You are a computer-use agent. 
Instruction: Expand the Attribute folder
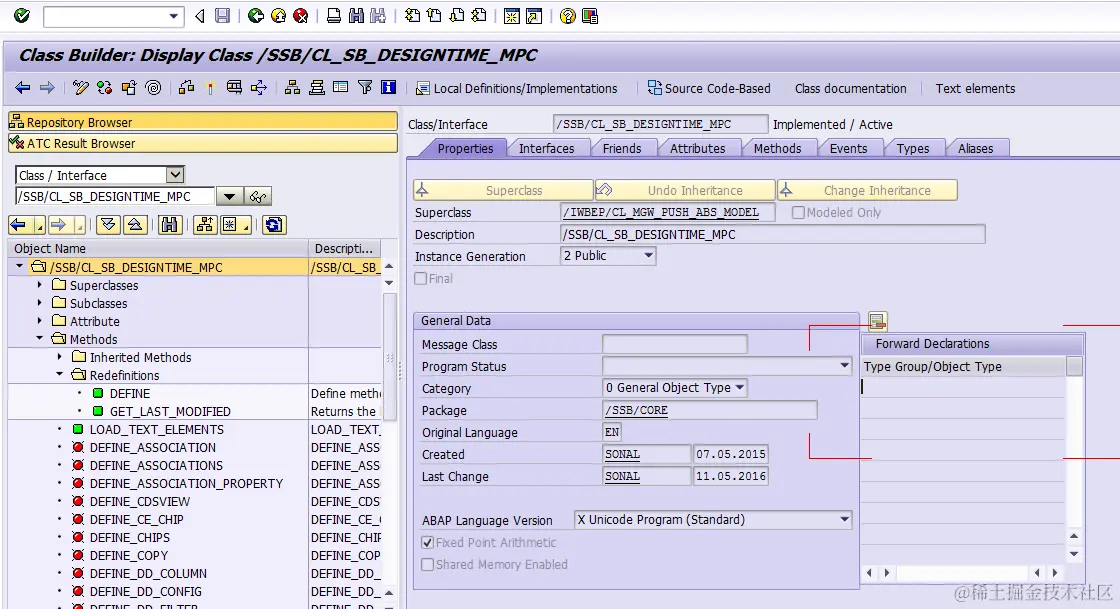40,321
